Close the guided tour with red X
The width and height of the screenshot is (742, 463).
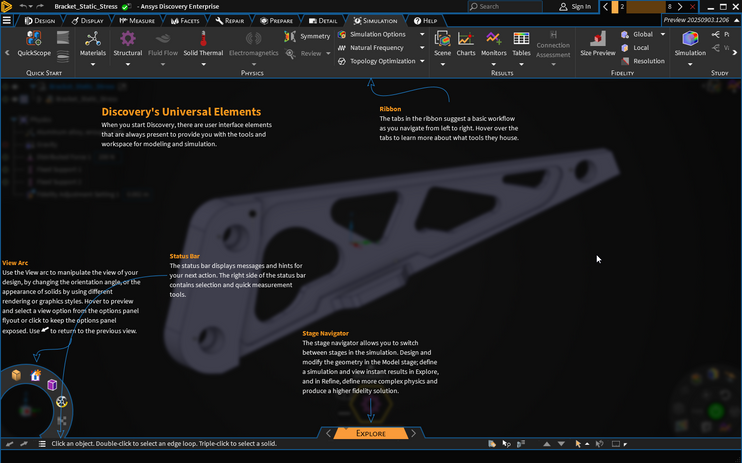(x=692, y=7)
